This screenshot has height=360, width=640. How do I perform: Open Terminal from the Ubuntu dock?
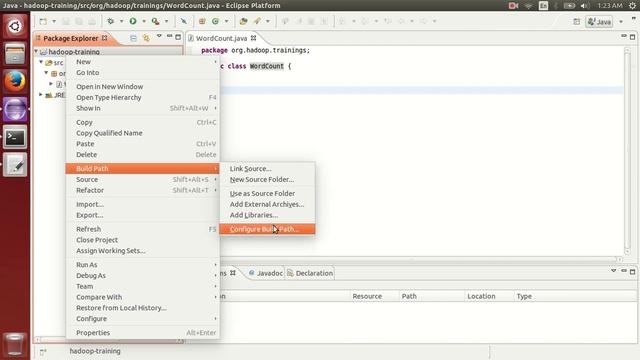click(15, 137)
